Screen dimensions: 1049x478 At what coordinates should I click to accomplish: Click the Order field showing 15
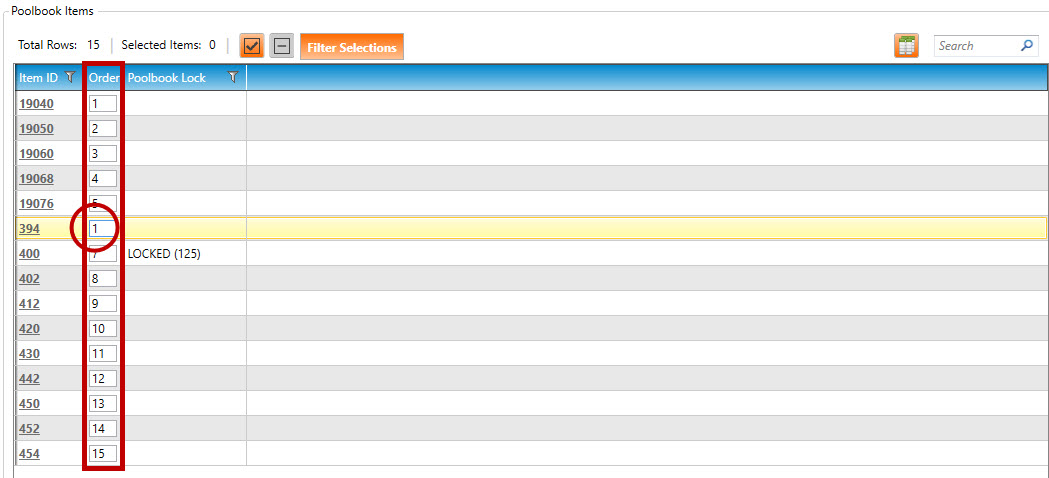pos(103,454)
